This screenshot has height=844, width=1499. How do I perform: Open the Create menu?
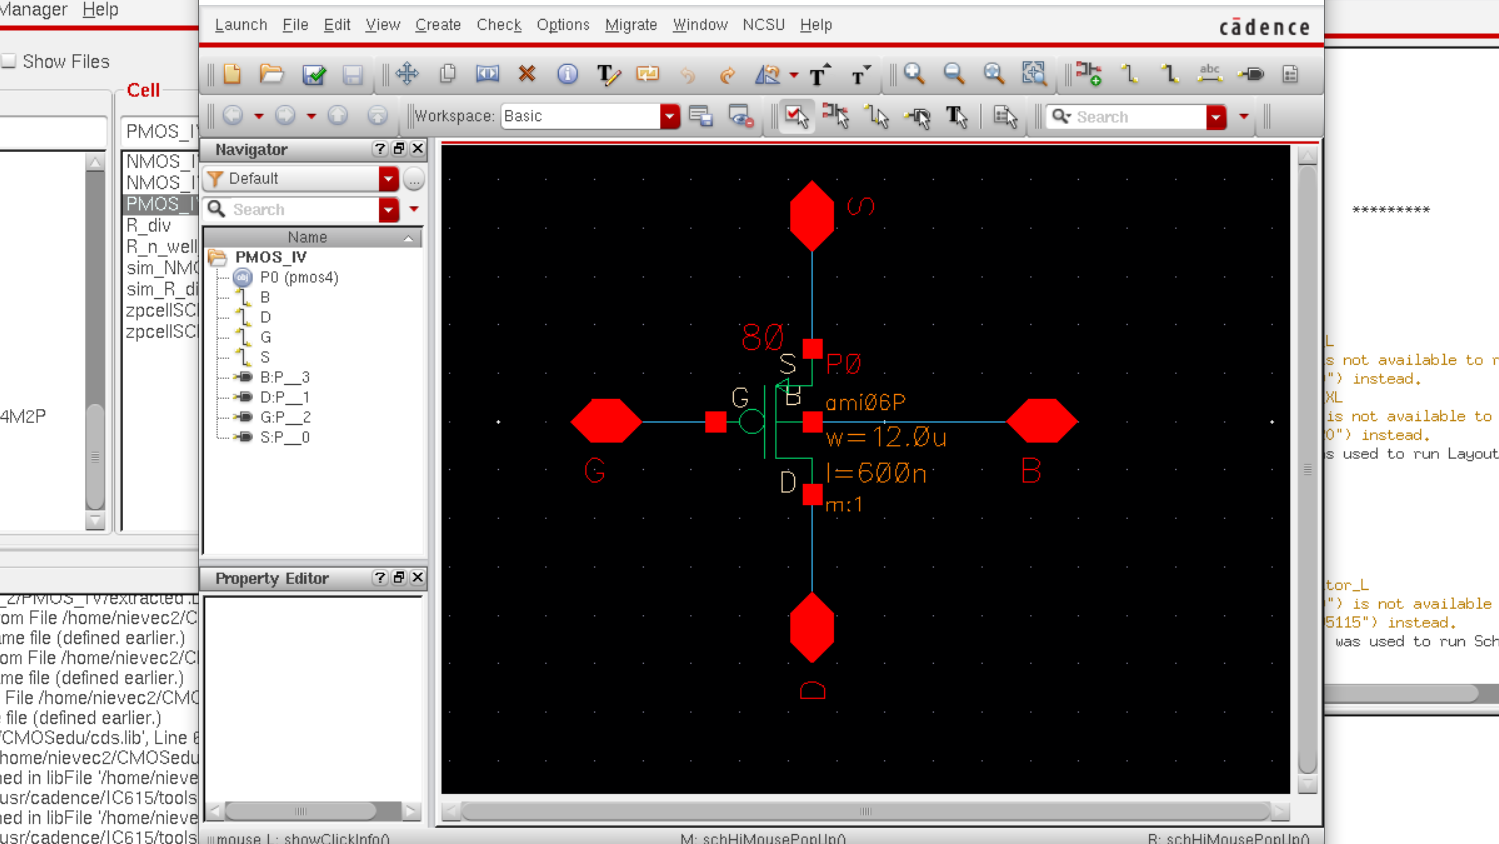click(438, 25)
